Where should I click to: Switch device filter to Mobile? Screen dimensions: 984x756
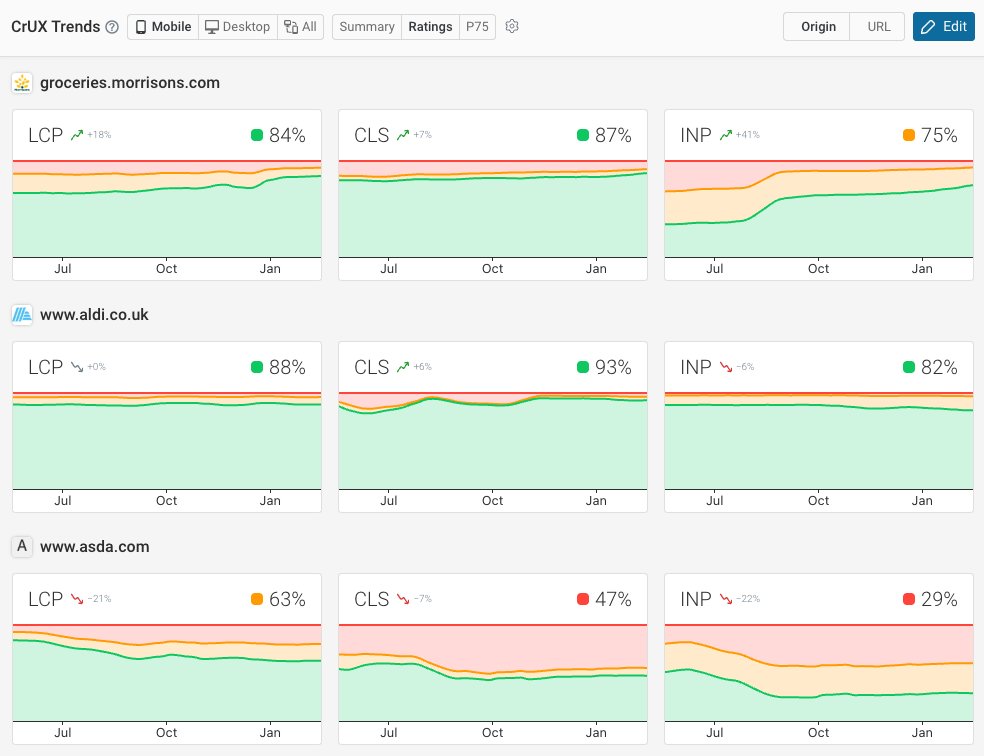(x=162, y=27)
